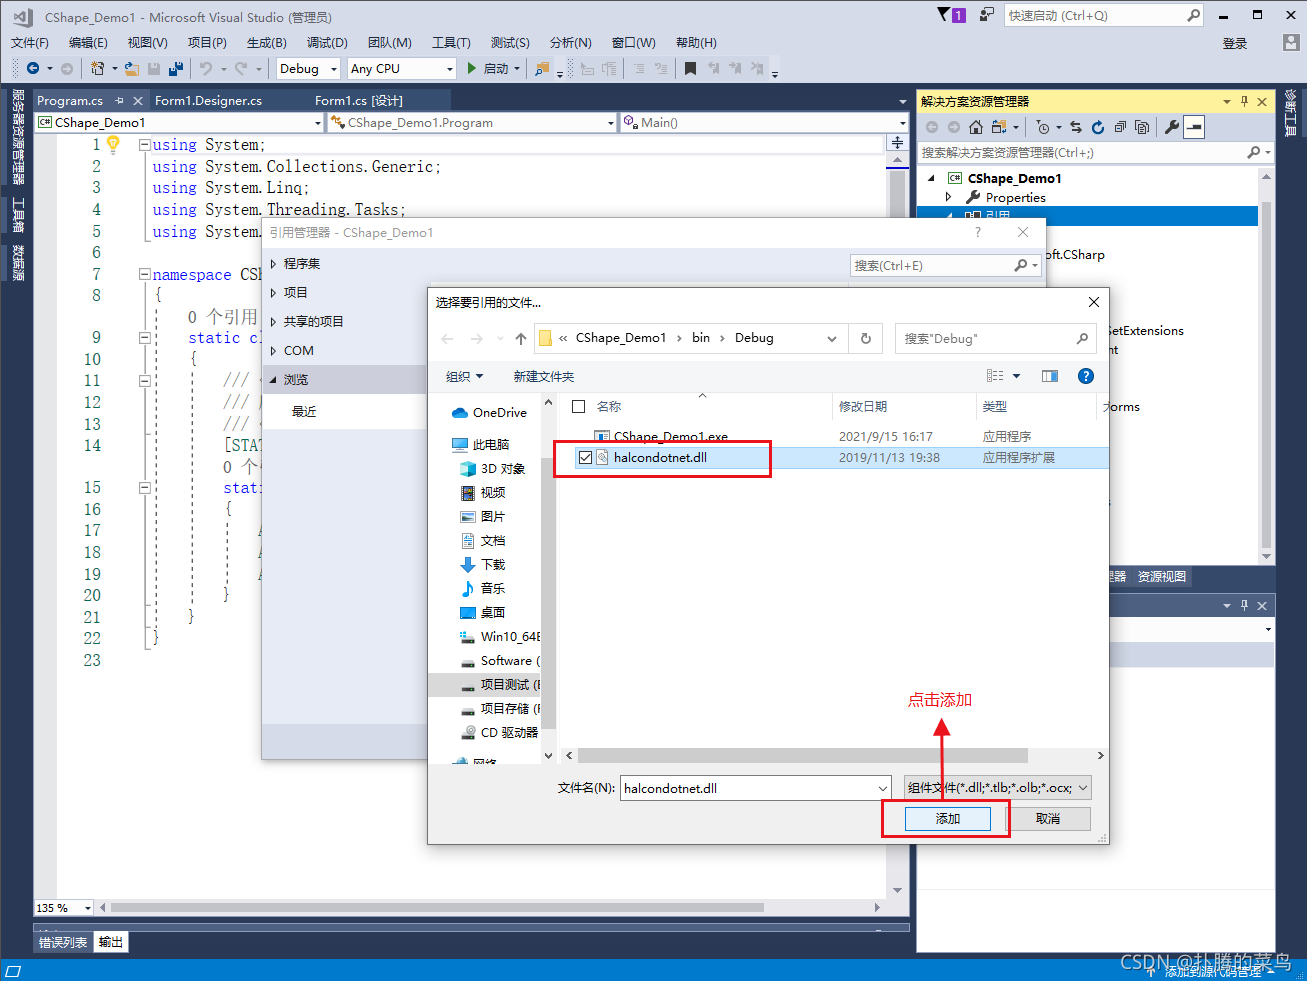Select 此电脑 in navigation pane

coord(491,444)
